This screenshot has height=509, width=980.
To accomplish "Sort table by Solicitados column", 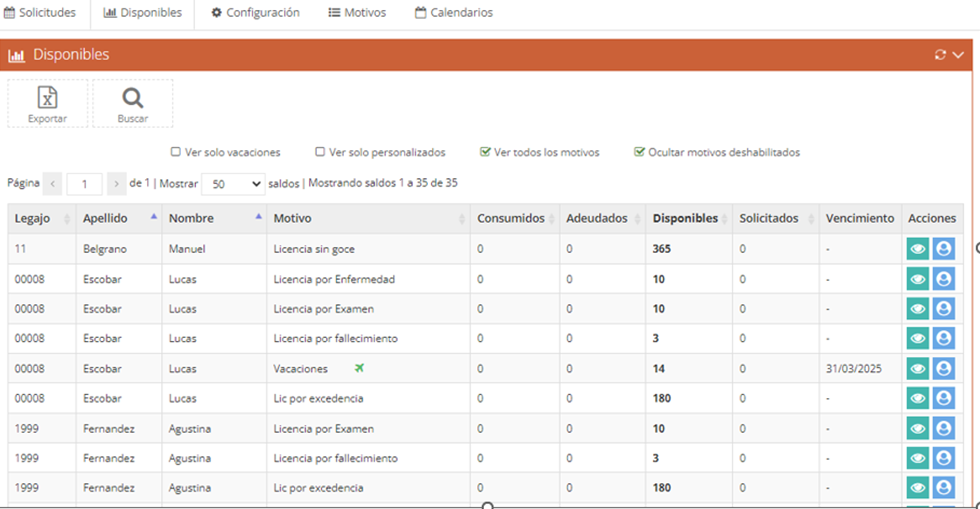I will coord(776,218).
